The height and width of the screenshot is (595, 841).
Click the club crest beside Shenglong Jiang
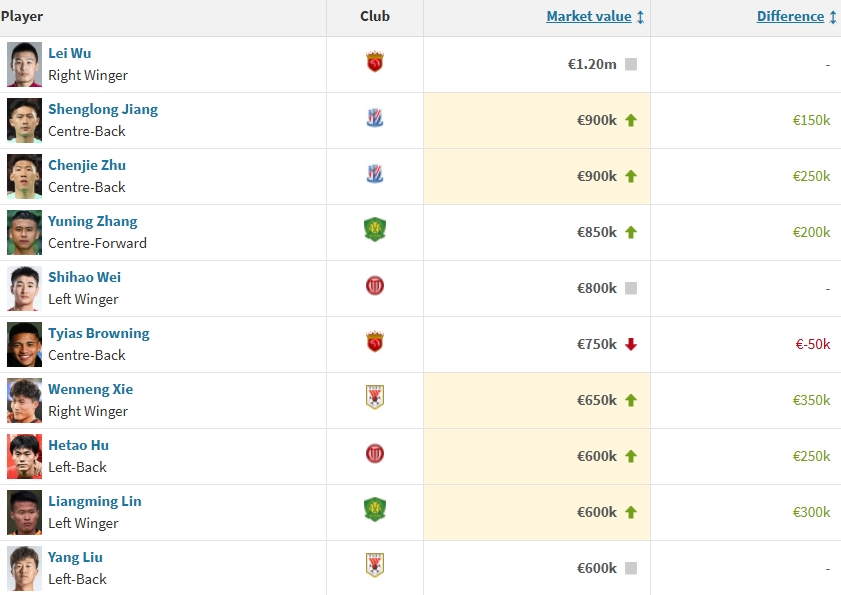pos(375,119)
